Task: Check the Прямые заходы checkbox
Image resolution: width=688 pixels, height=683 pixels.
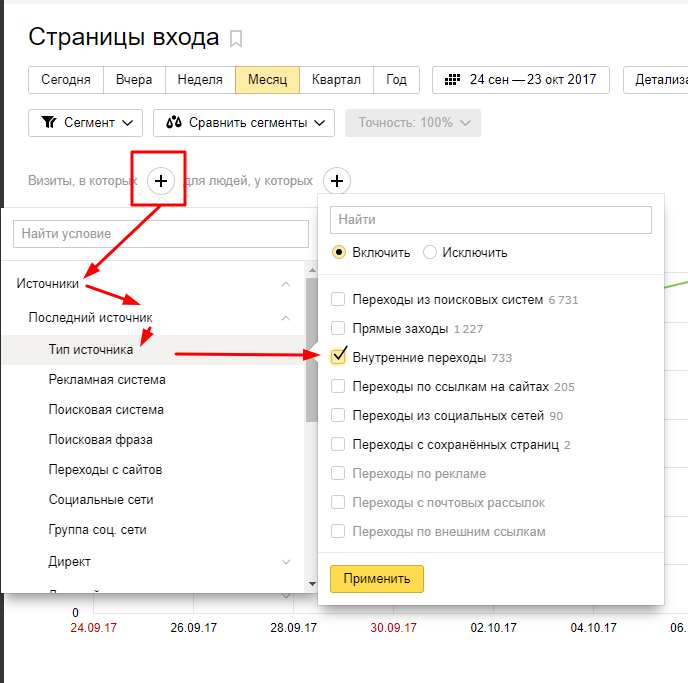Action: [338, 328]
